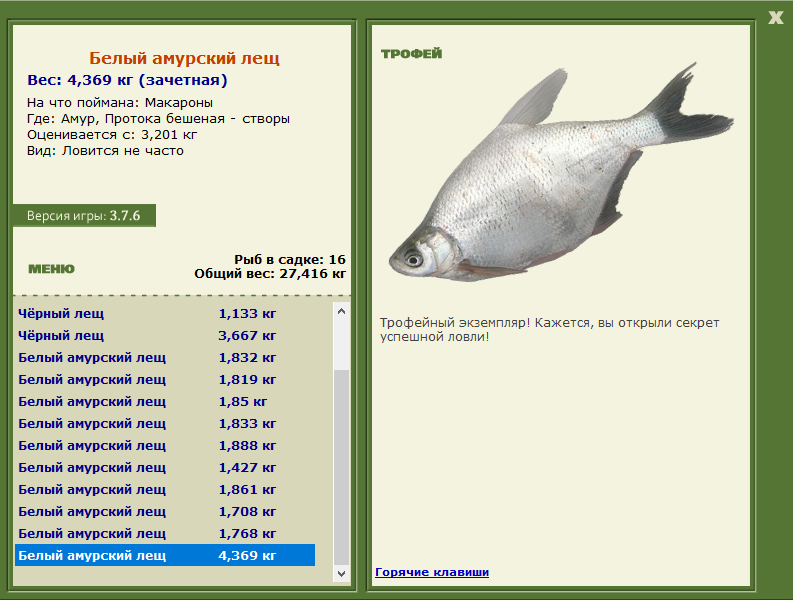Image resolution: width=793 pixels, height=600 pixels.
Task: Click the Трофейный экземпляр description text
Action: tap(549, 329)
